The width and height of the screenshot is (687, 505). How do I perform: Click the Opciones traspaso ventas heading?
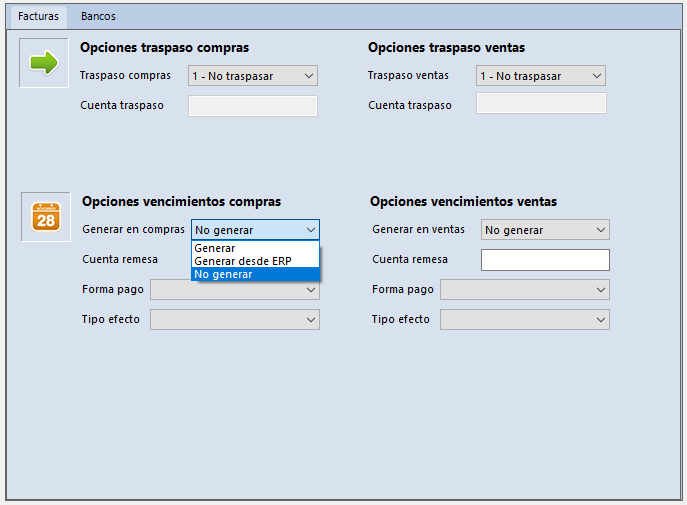click(446, 48)
